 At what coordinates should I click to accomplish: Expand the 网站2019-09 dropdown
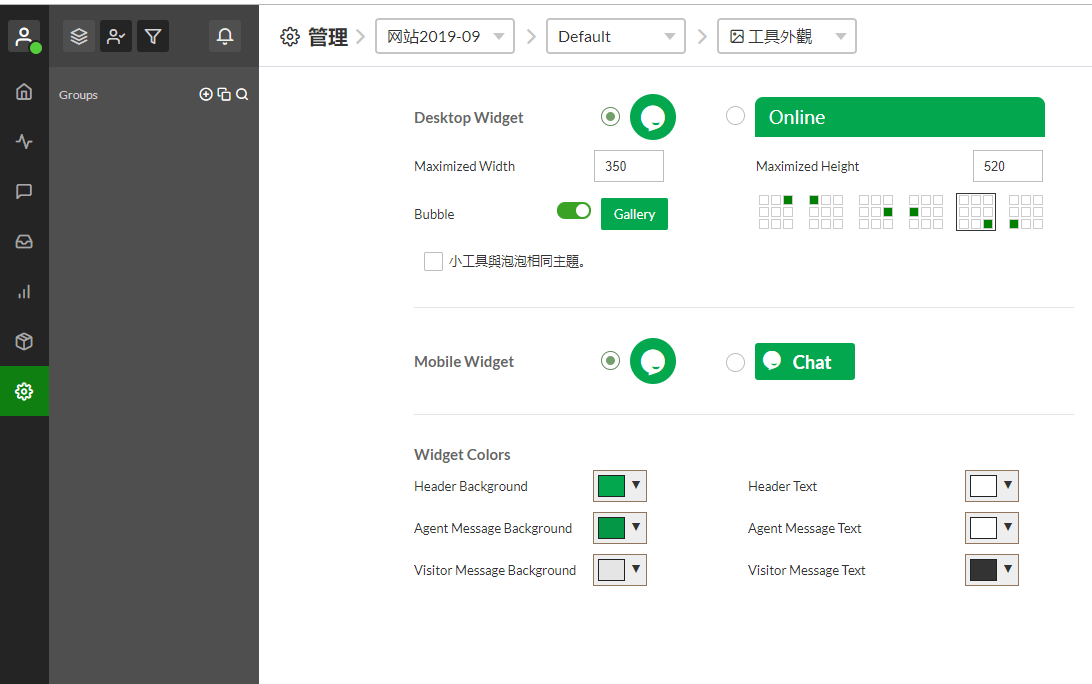(445, 37)
